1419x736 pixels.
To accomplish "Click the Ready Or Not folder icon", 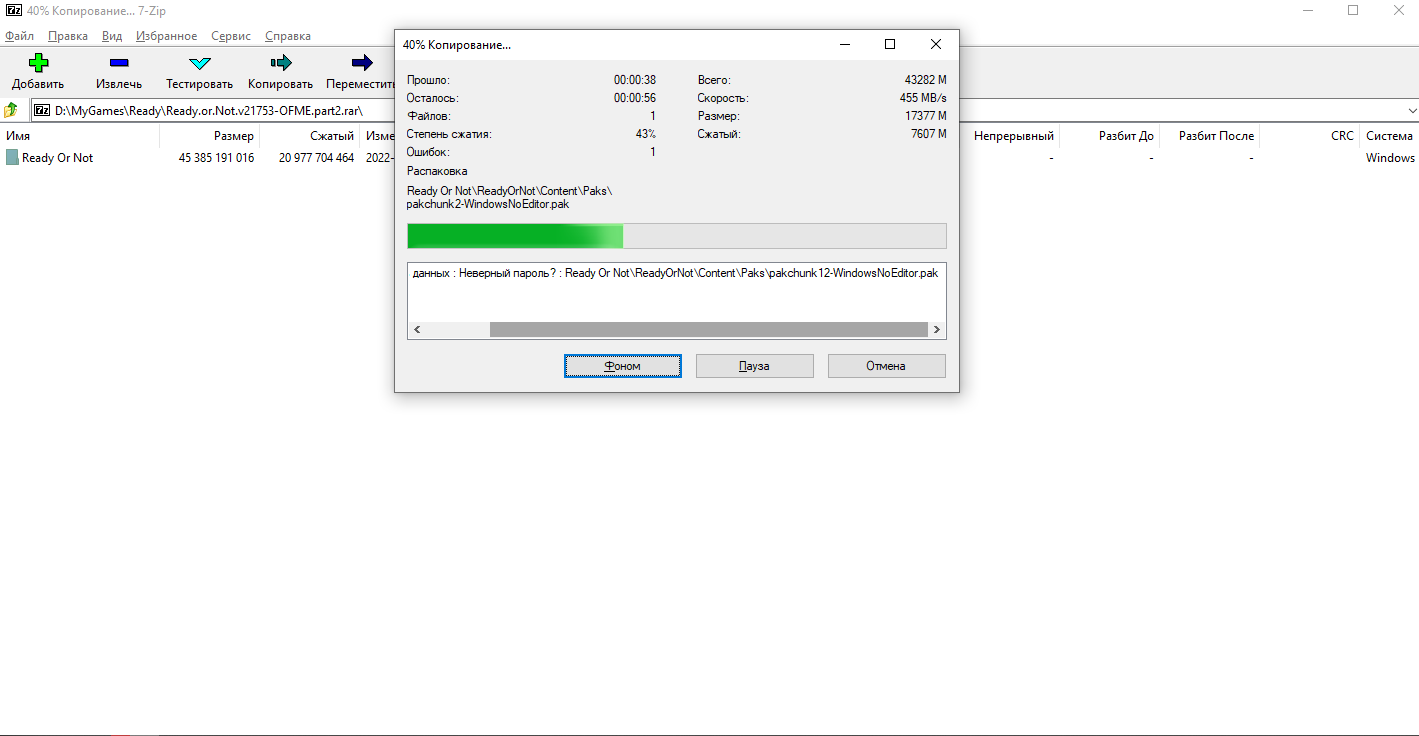I will tap(12, 158).
